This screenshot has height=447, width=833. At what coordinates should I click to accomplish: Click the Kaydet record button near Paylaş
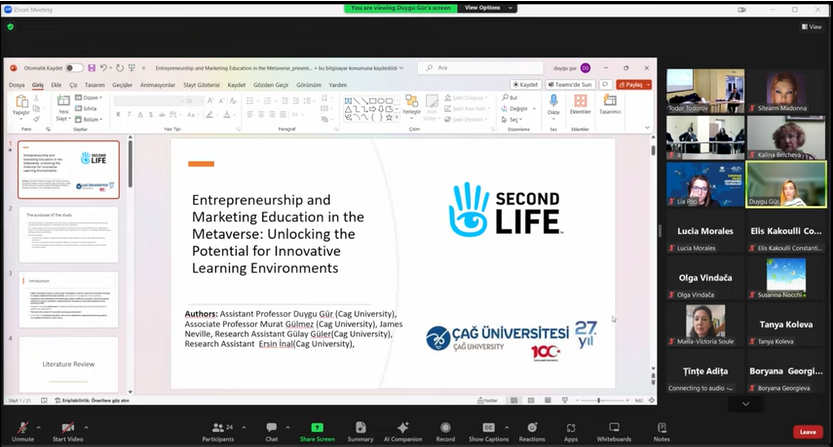[525, 85]
